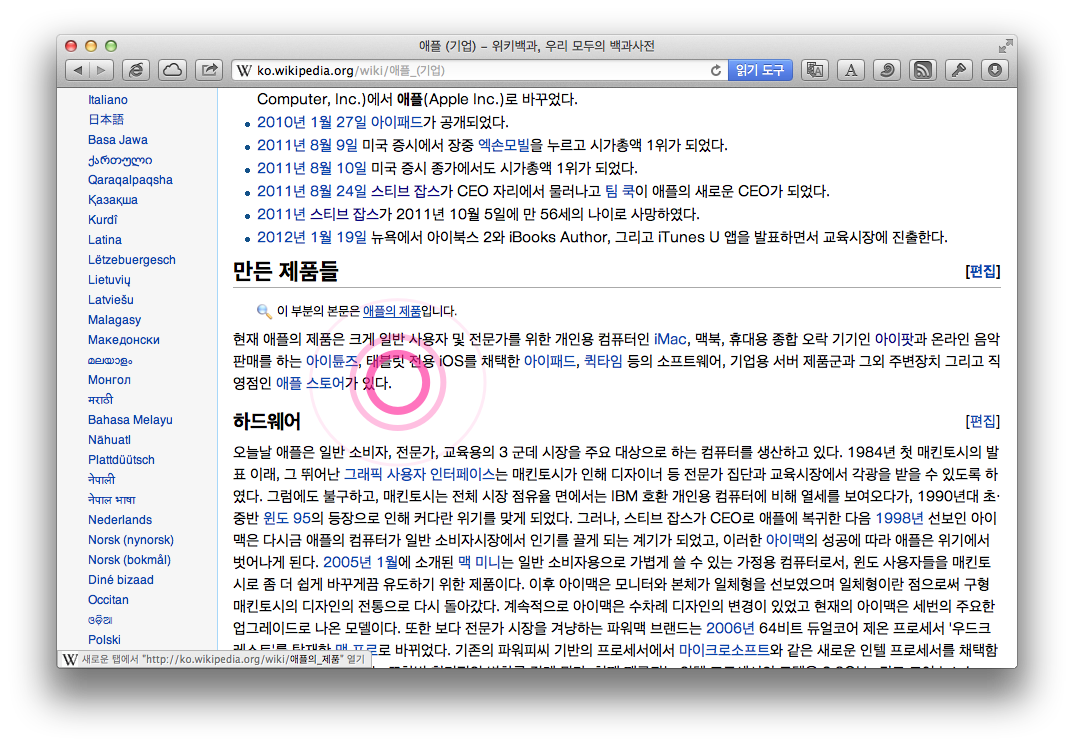Click the swirl extension icon in toolbar
This screenshot has height=747, width=1074.
tap(887, 70)
